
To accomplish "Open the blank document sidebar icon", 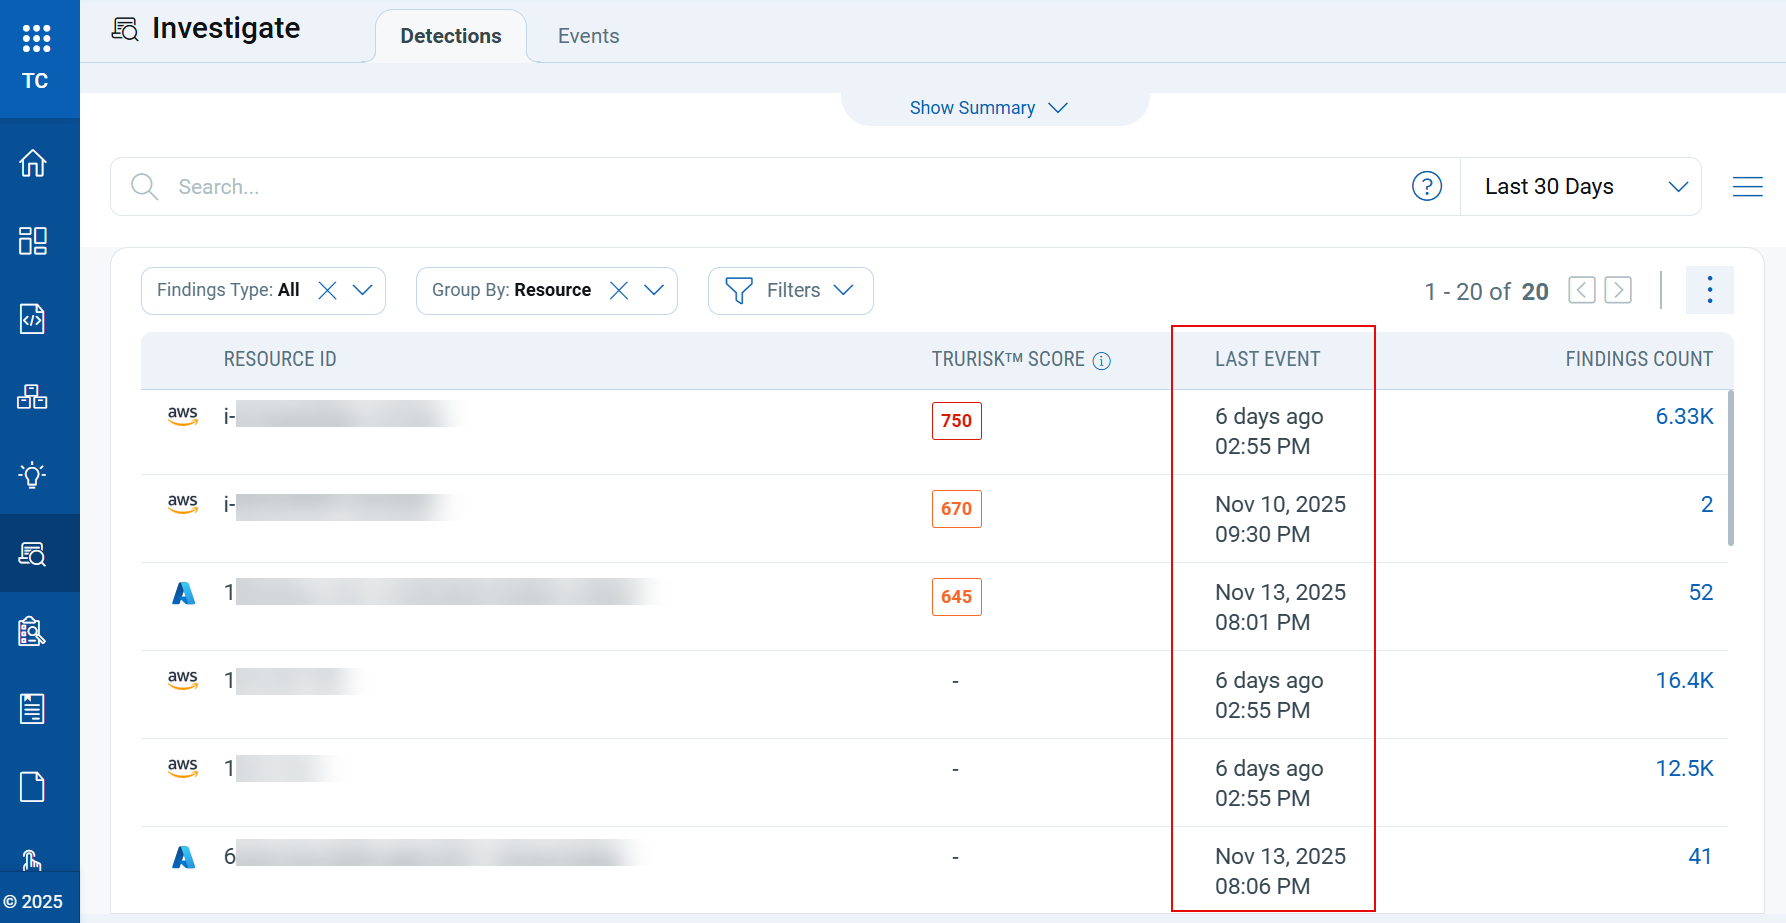I will coord(33,787).
